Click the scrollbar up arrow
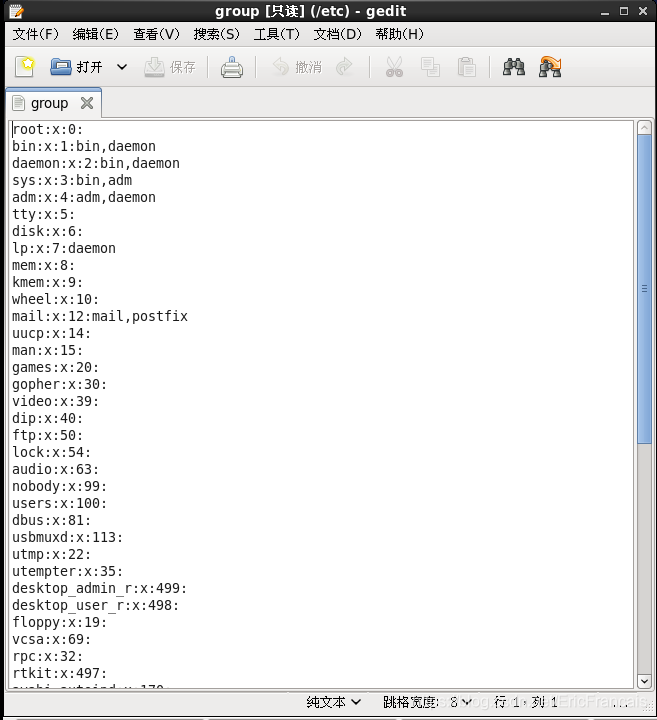The image size is (657, 720). 645,128
